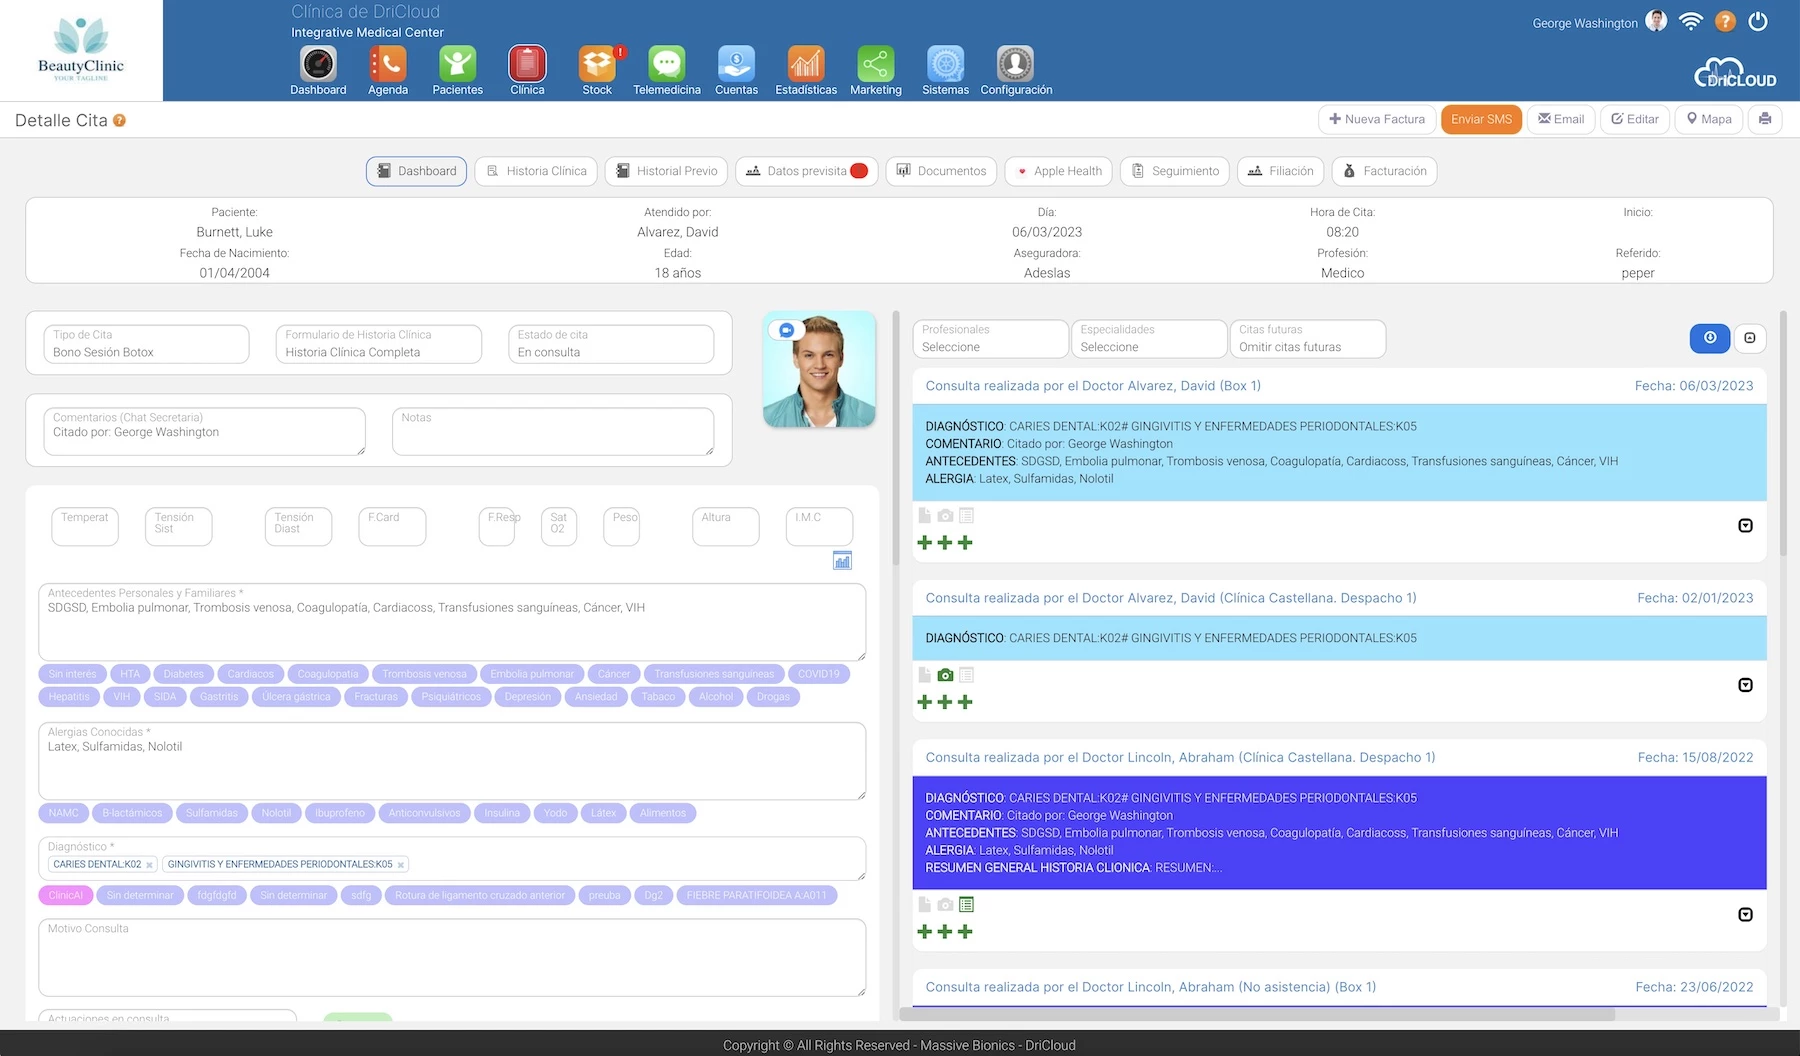
Task: Click the camera icon on the 06/03/2023 consultation
Action: (x=944, y=515)
